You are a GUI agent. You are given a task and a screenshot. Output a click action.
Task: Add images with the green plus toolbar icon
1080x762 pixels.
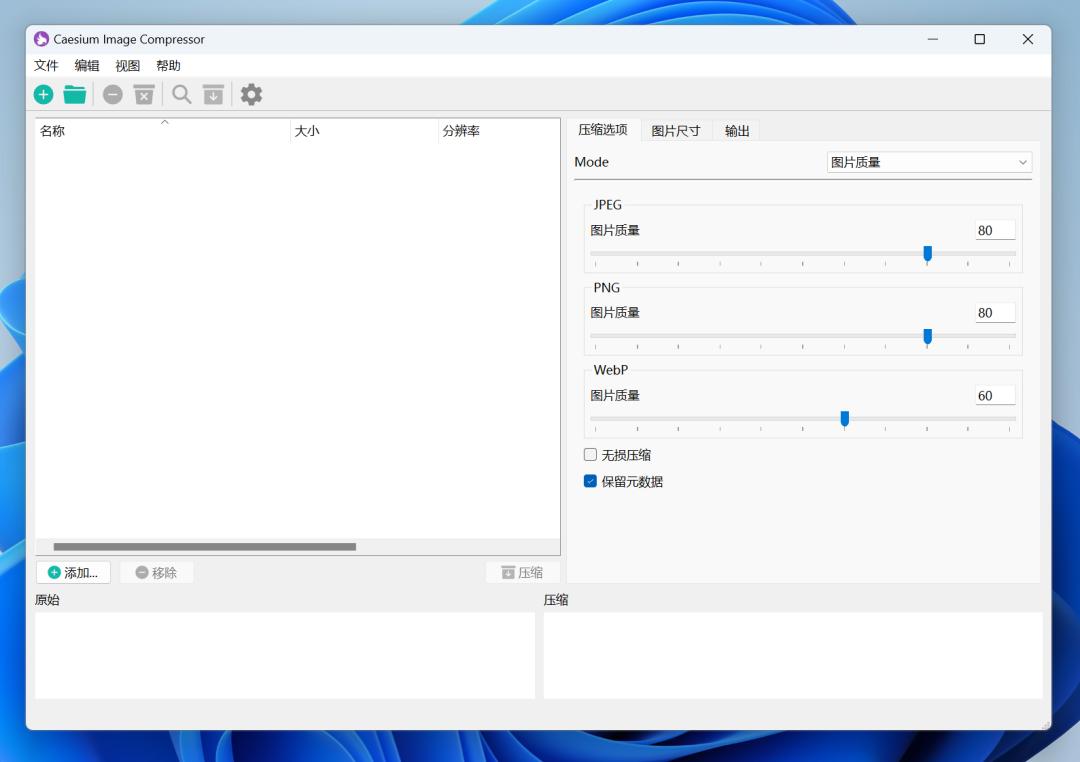click(x=43, y=94)
